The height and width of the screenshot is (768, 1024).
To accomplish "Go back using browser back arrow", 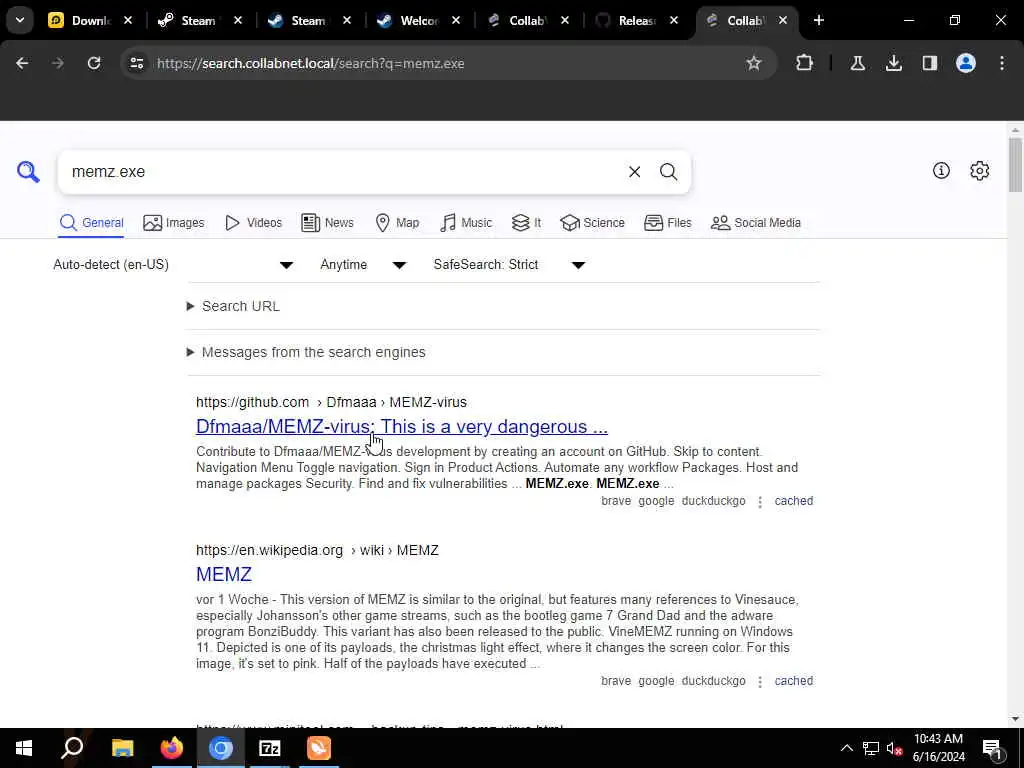I will click(22, 63).
